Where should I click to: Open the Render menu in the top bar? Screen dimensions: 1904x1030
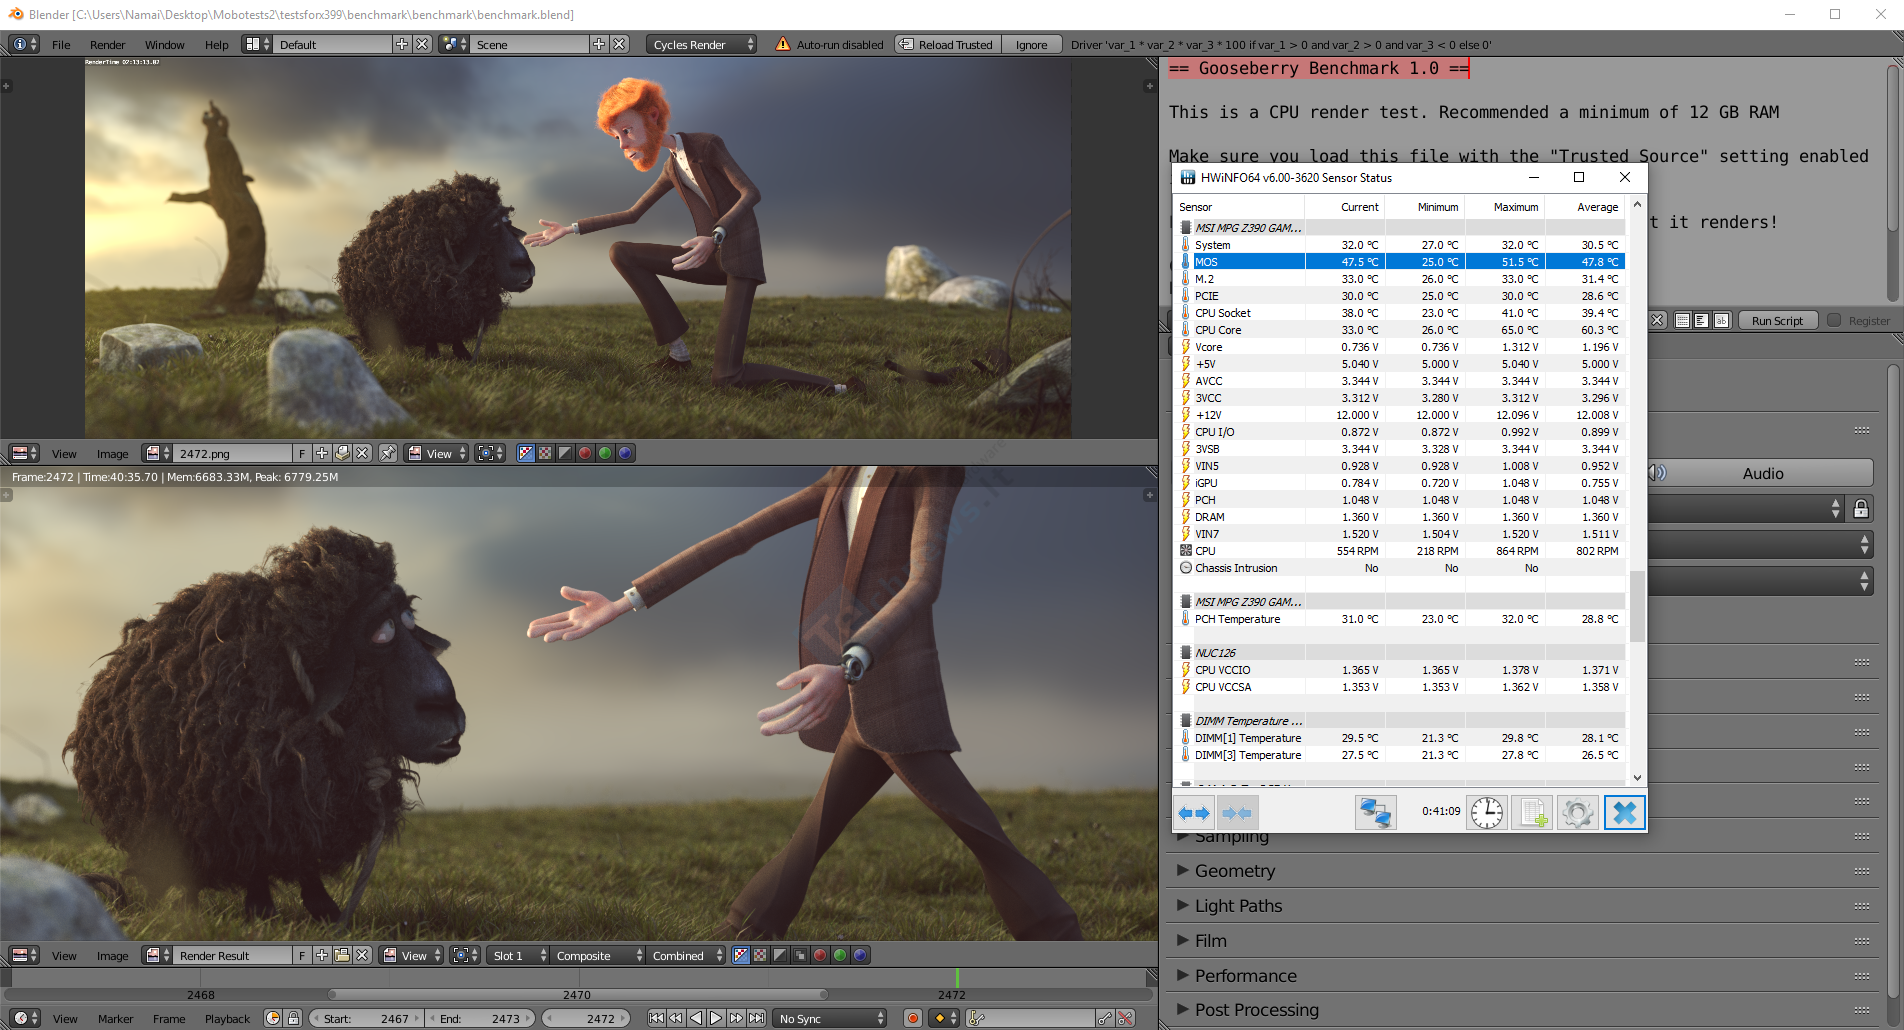click(107, 45)
